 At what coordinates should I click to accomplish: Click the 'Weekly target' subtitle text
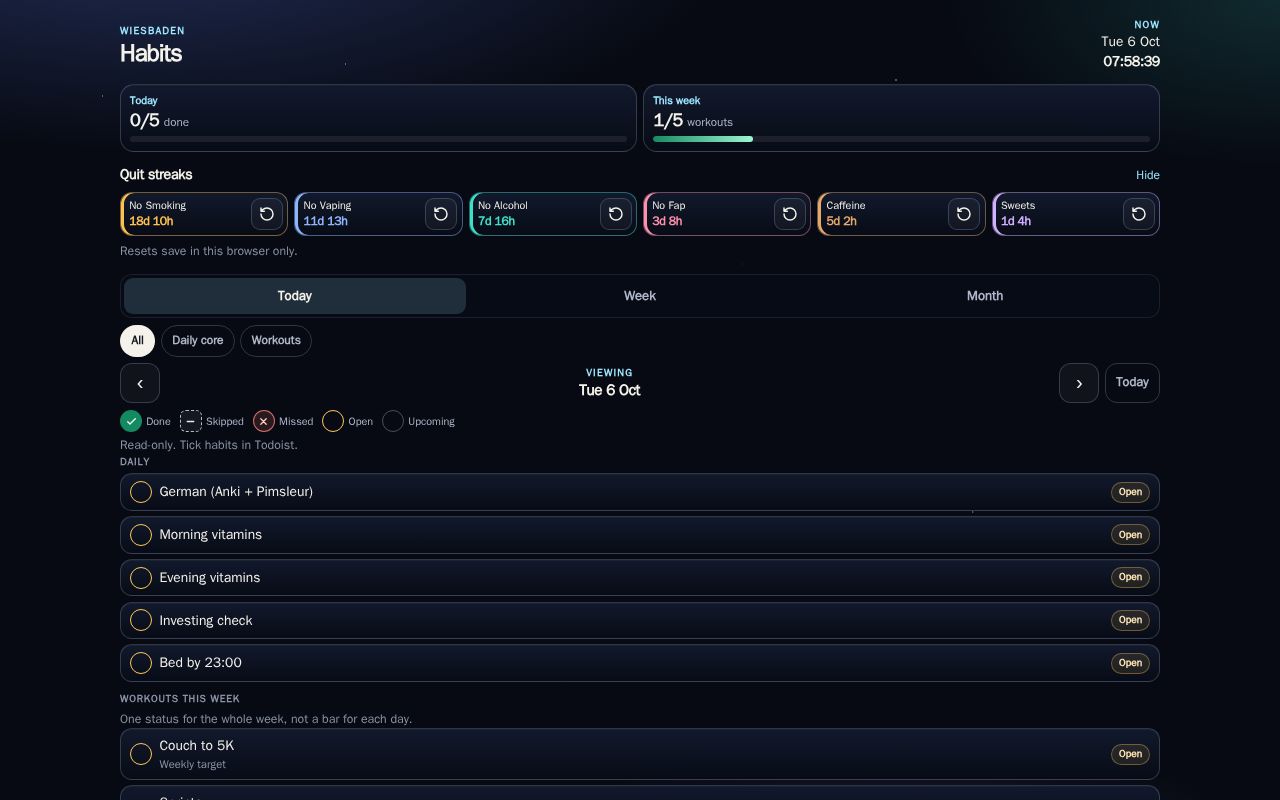coord(192,764)
